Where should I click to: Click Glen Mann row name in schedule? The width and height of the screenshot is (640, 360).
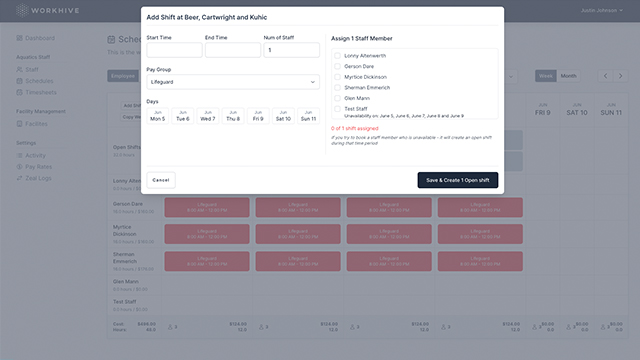coord(126,281)
